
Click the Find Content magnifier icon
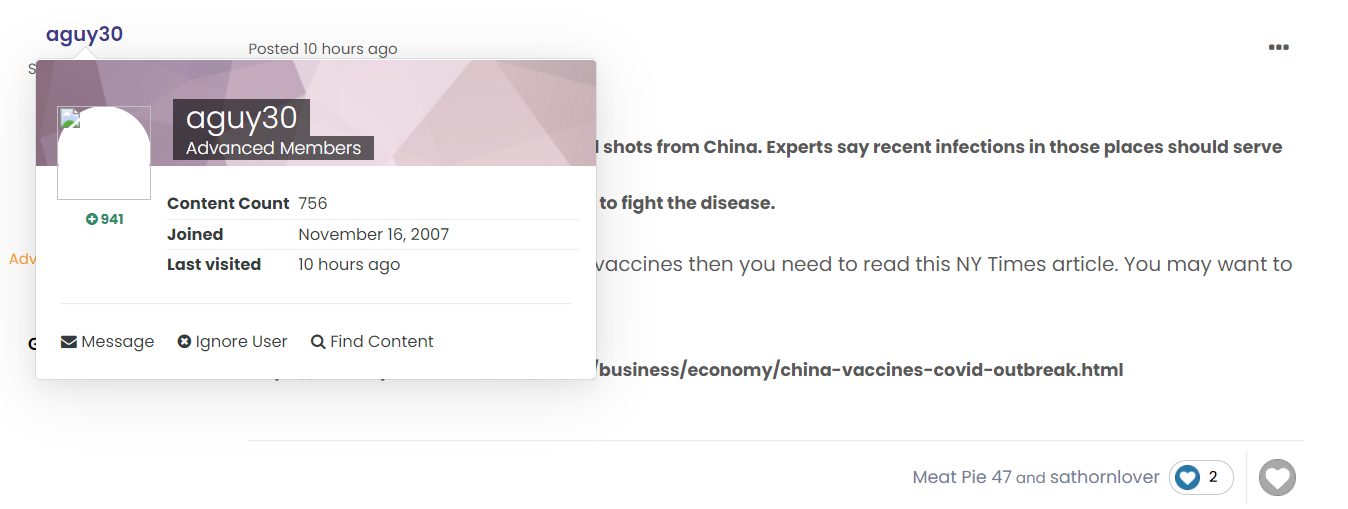pyautogui.click(x=318, y=342)
